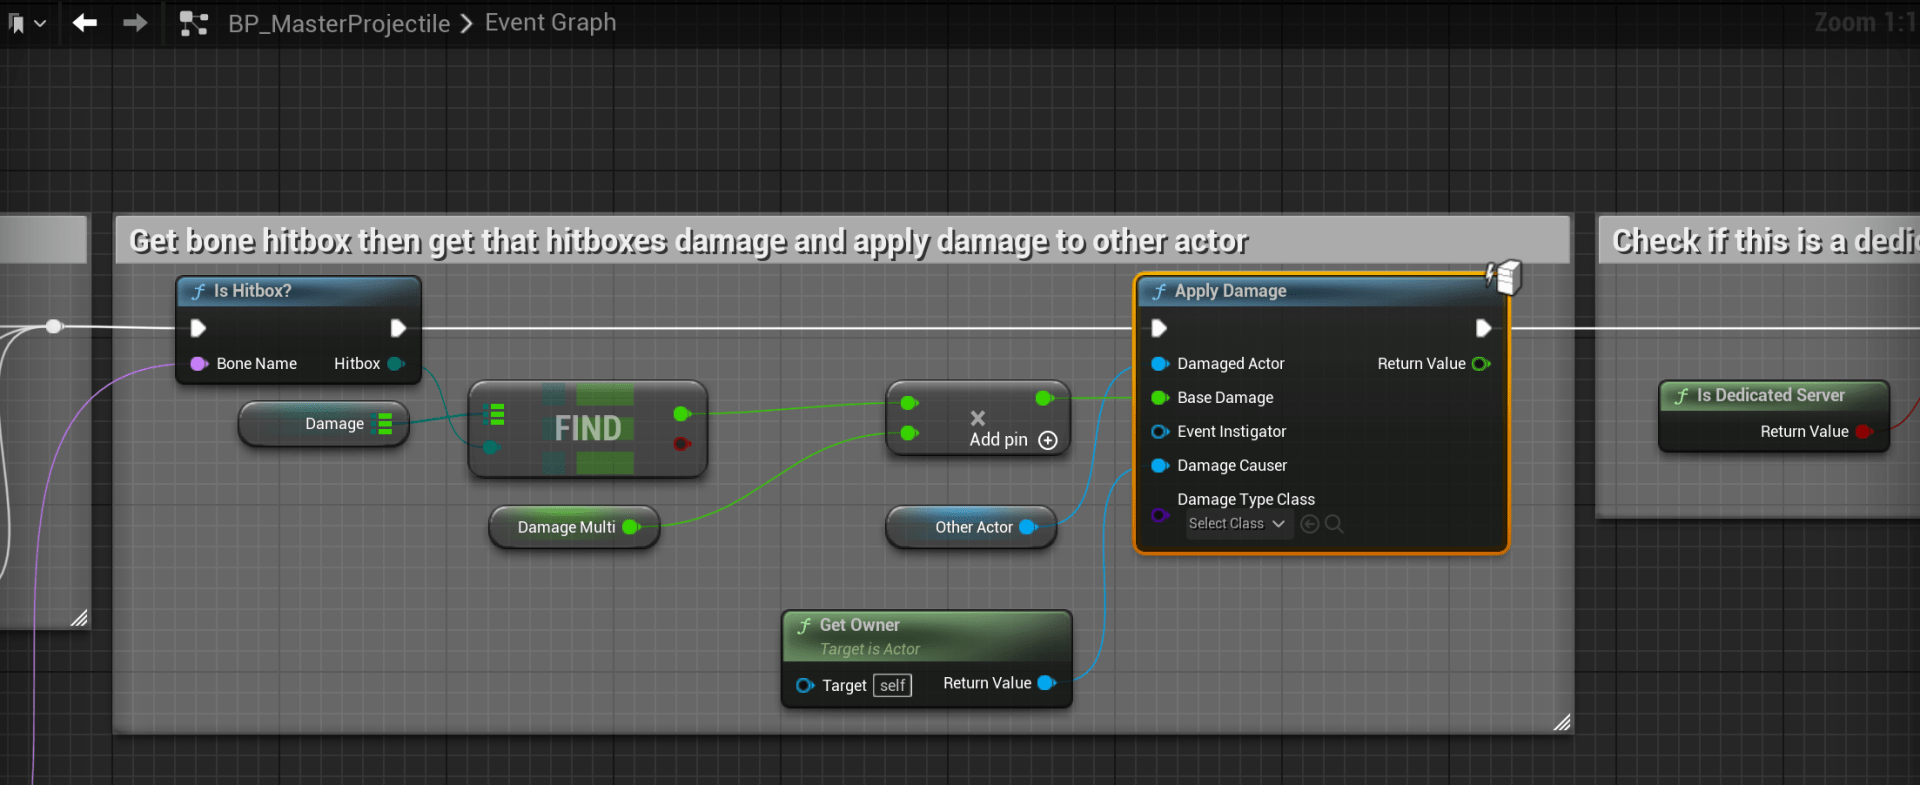This screenshot has width=1920, height=785.
Task: Click the Damage variable node label
Action: click(334, 424)
